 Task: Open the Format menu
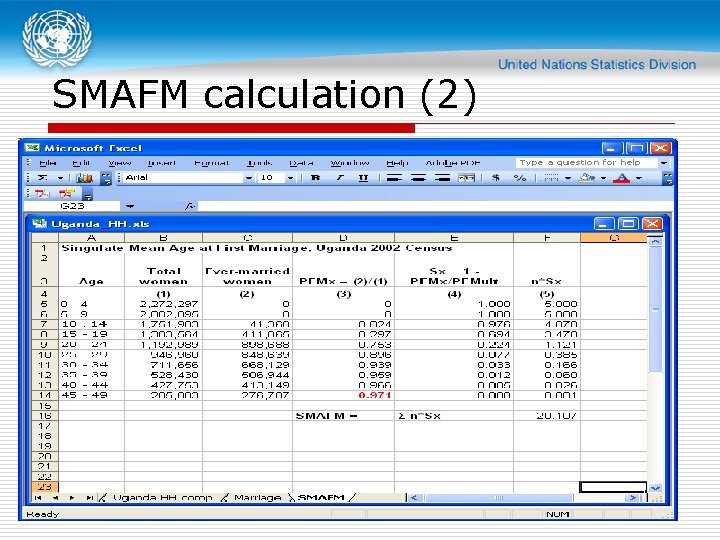click(212, 163)
